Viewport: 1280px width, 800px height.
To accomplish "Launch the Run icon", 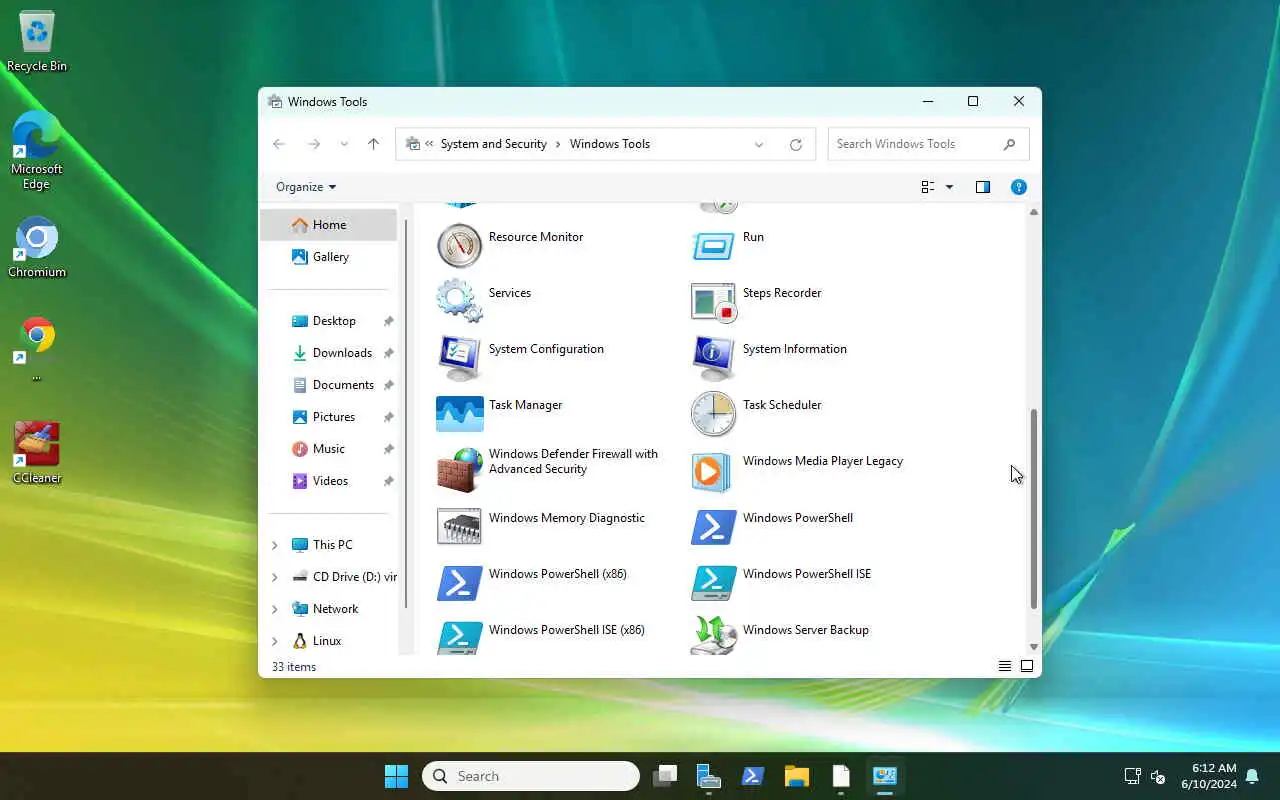I will pos(714,245).
